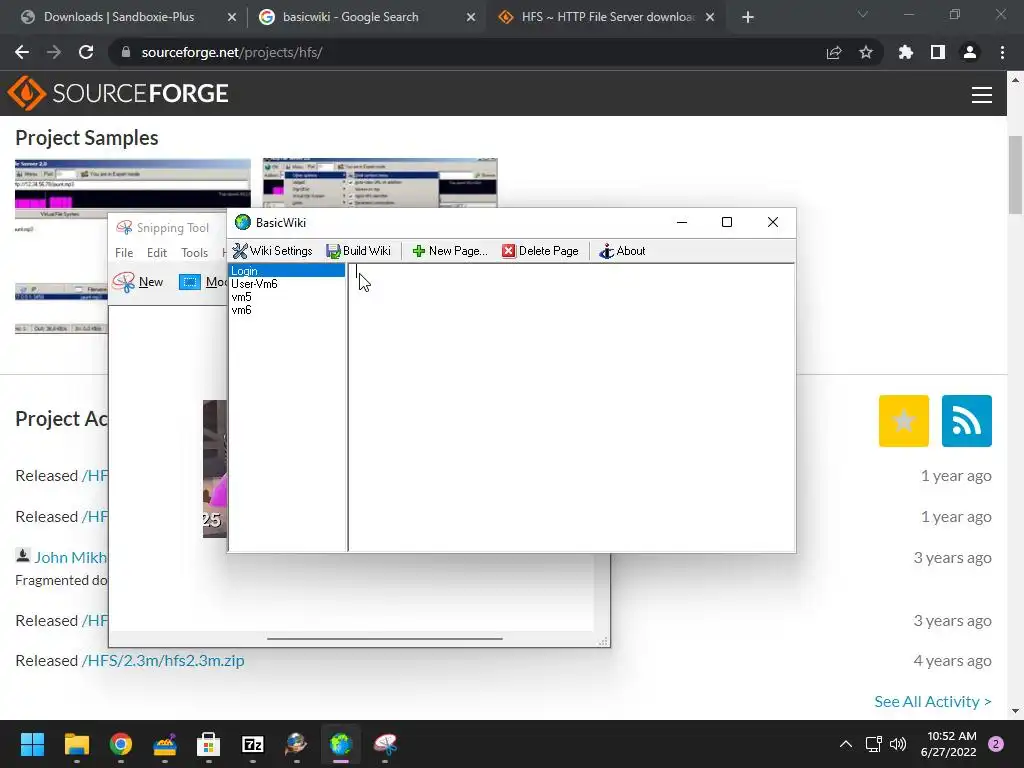
Task: Select the HFS HTTP File Server tab
Action: click(x=598, y=17)
